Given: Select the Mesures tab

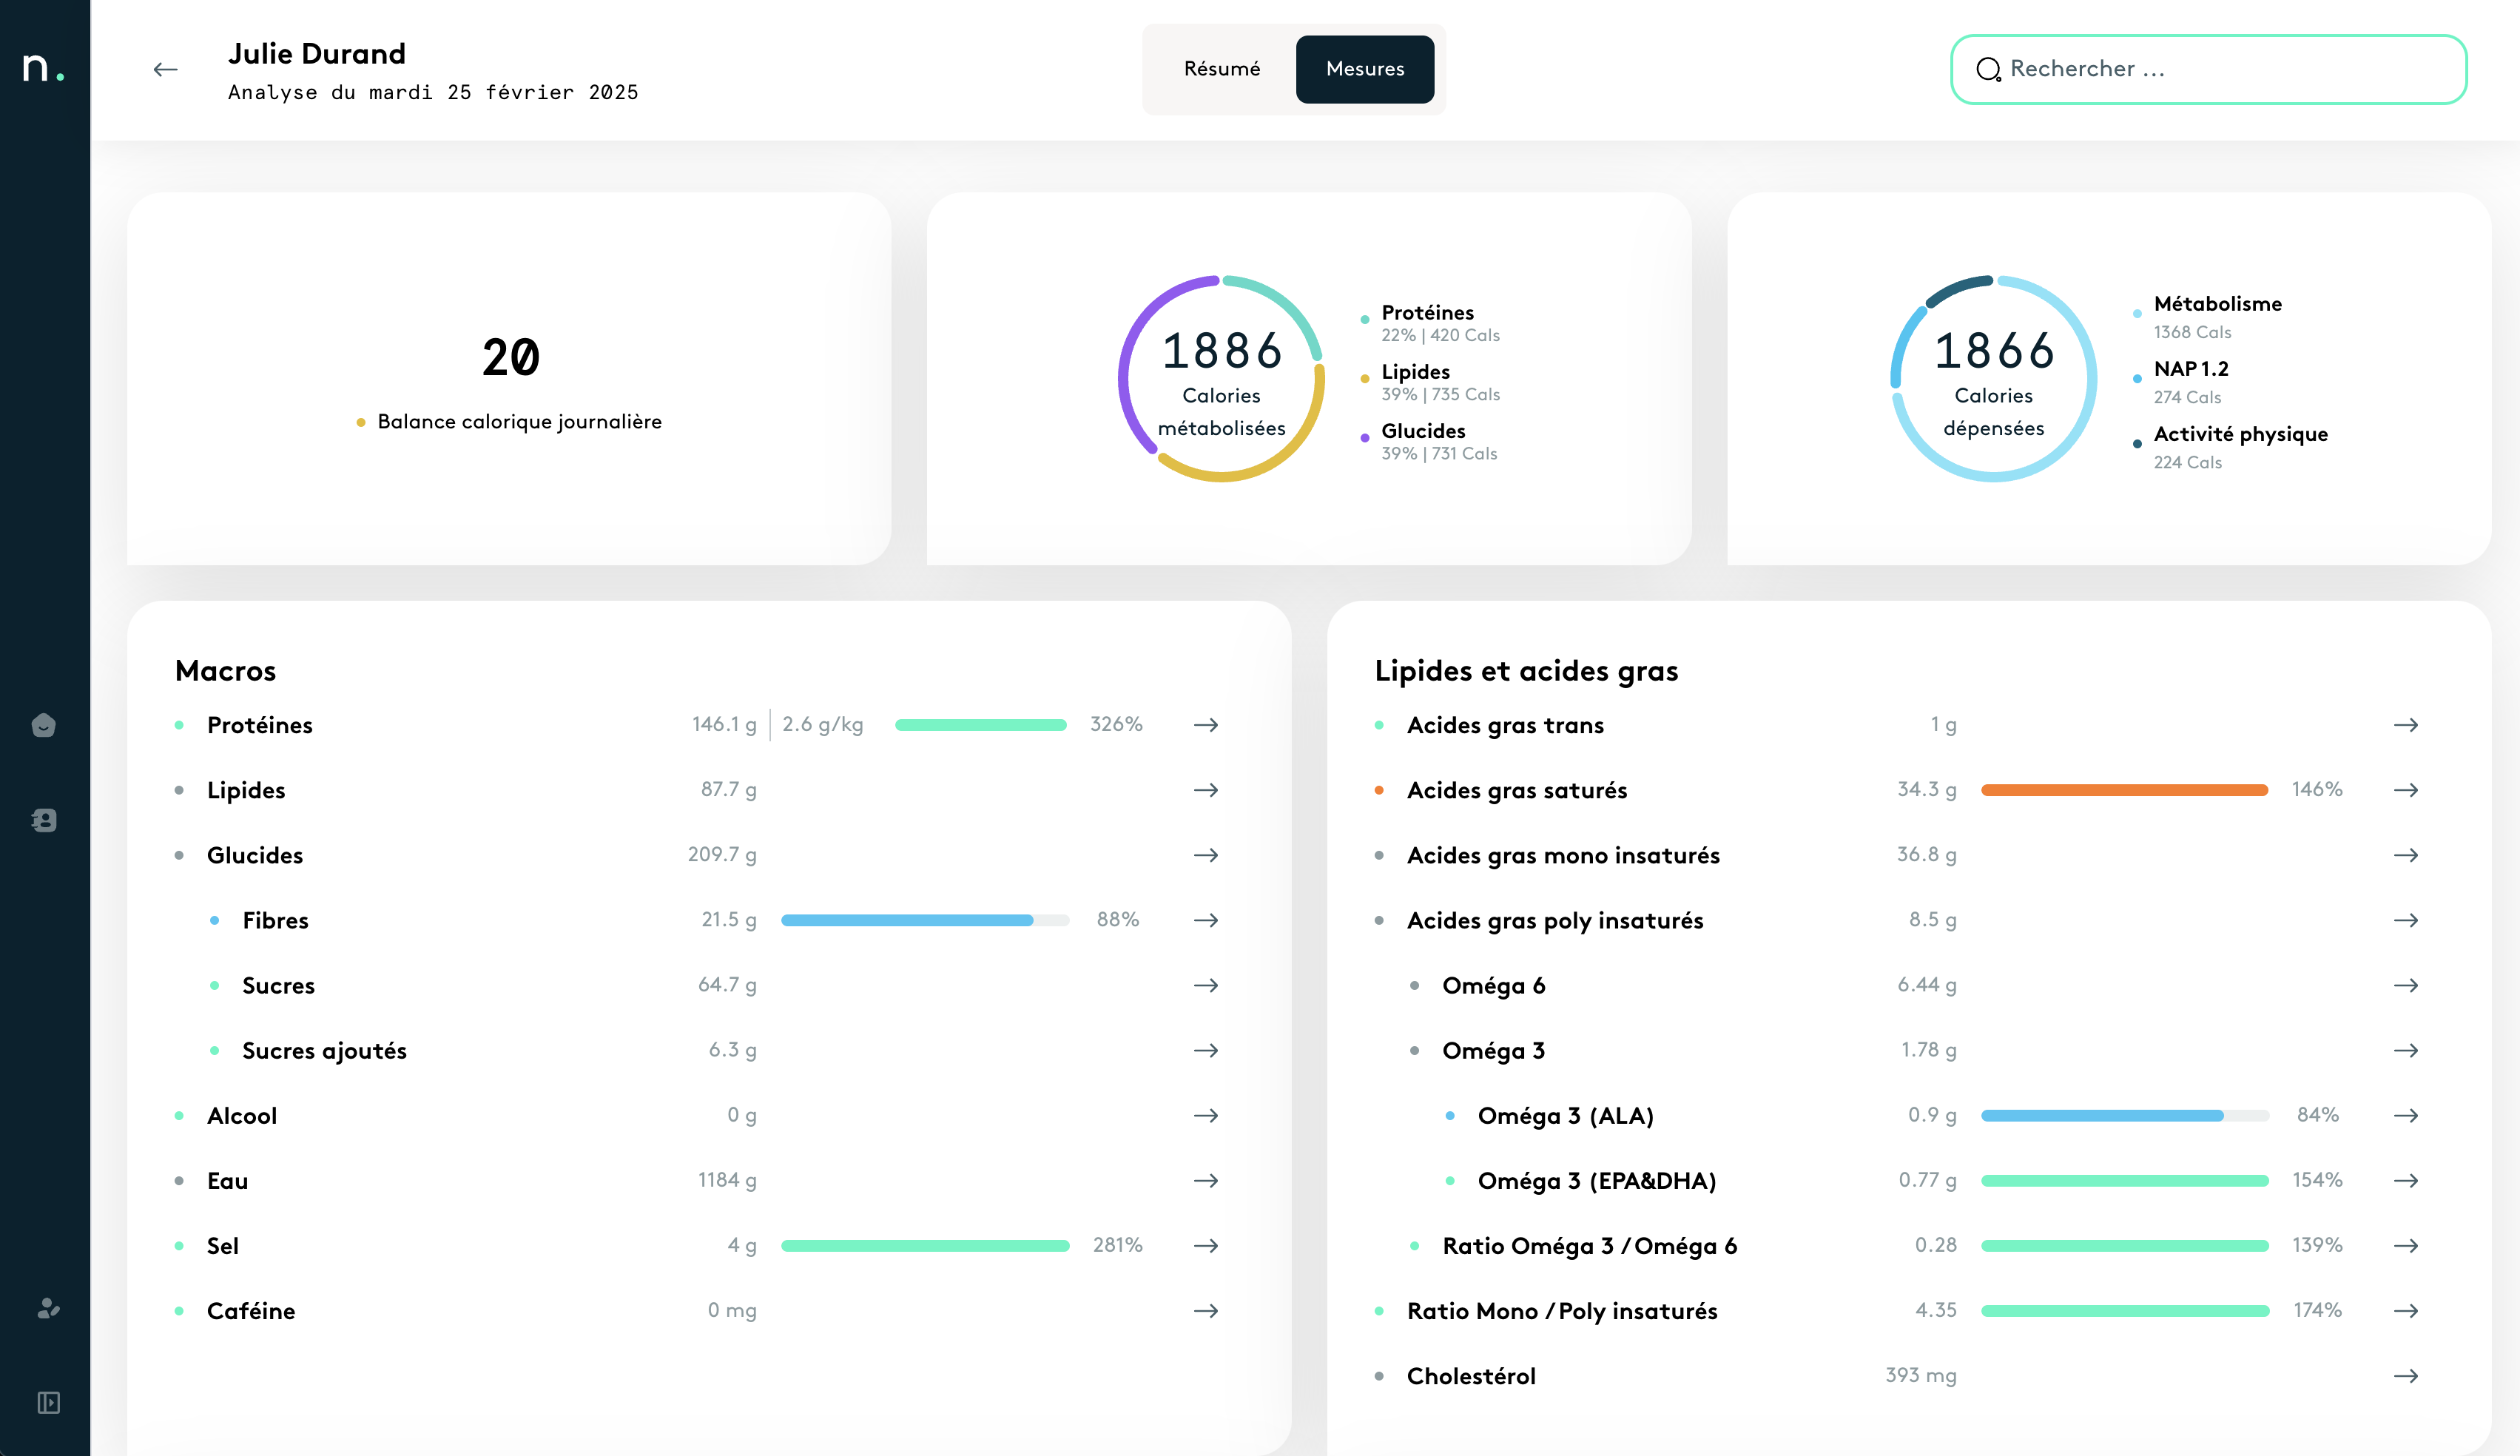Looking at the screenshot, I should pos(1364,69).
